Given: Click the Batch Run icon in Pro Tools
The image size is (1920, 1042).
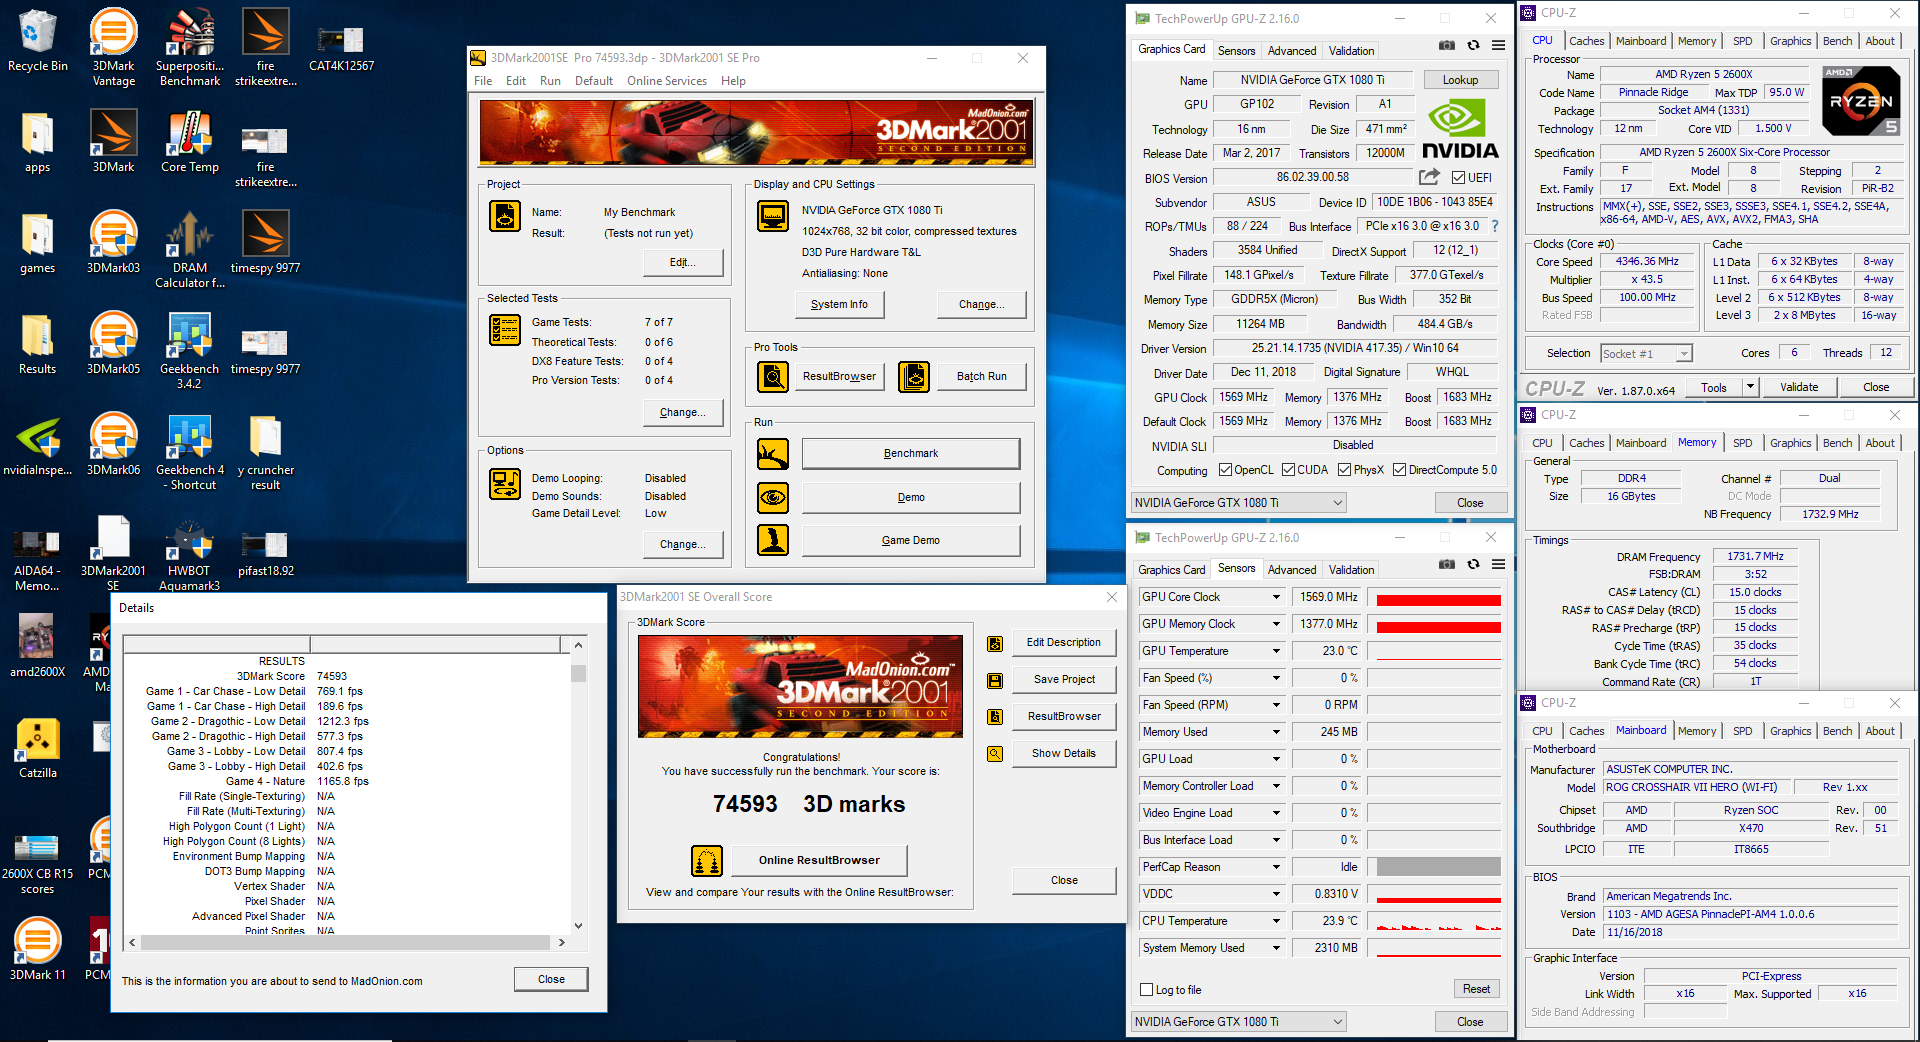Looking at the screenshot, I should click(914, 377).
